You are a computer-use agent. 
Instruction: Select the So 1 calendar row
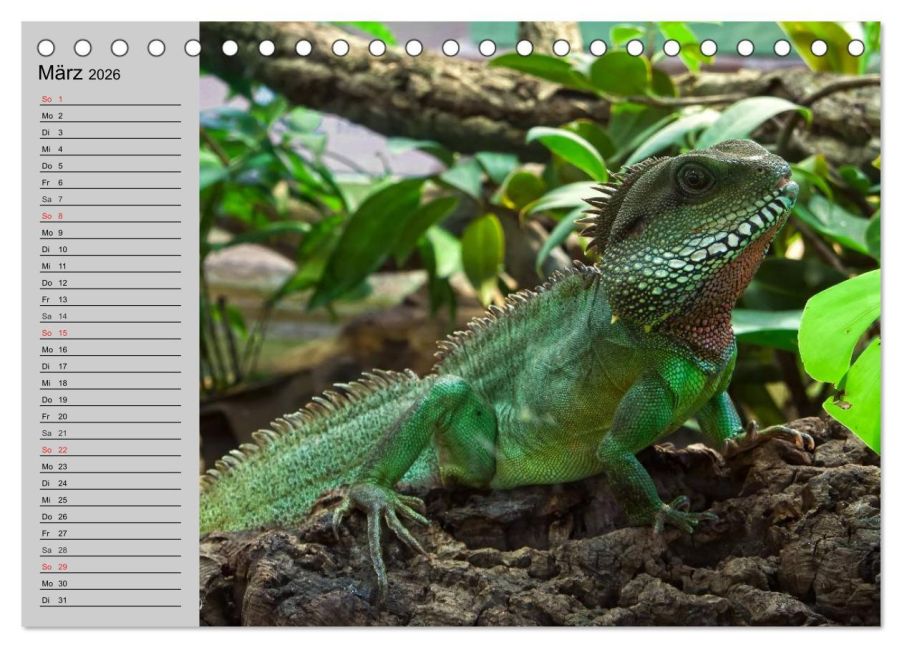[110, 99]
